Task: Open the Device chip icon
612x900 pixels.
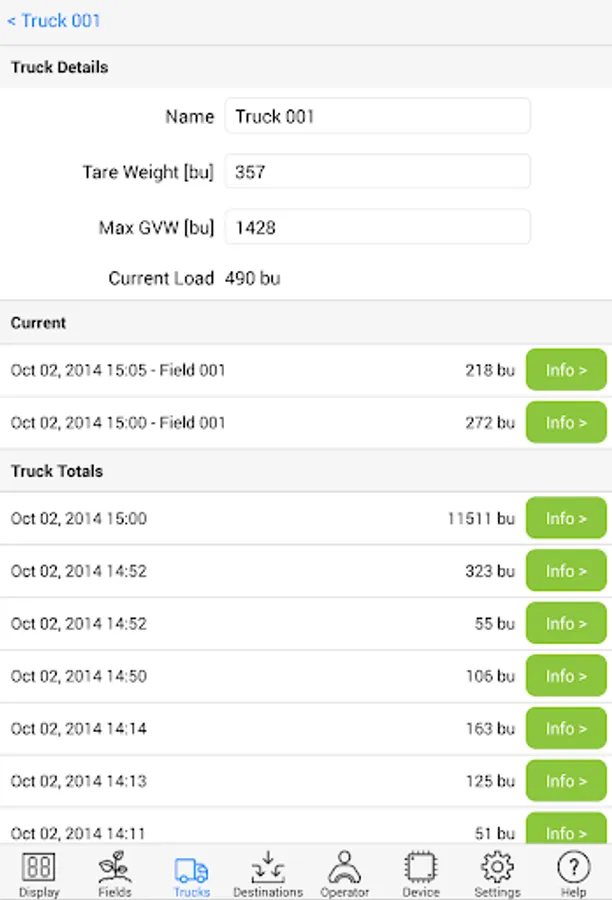Action: (x=421, y=867)
